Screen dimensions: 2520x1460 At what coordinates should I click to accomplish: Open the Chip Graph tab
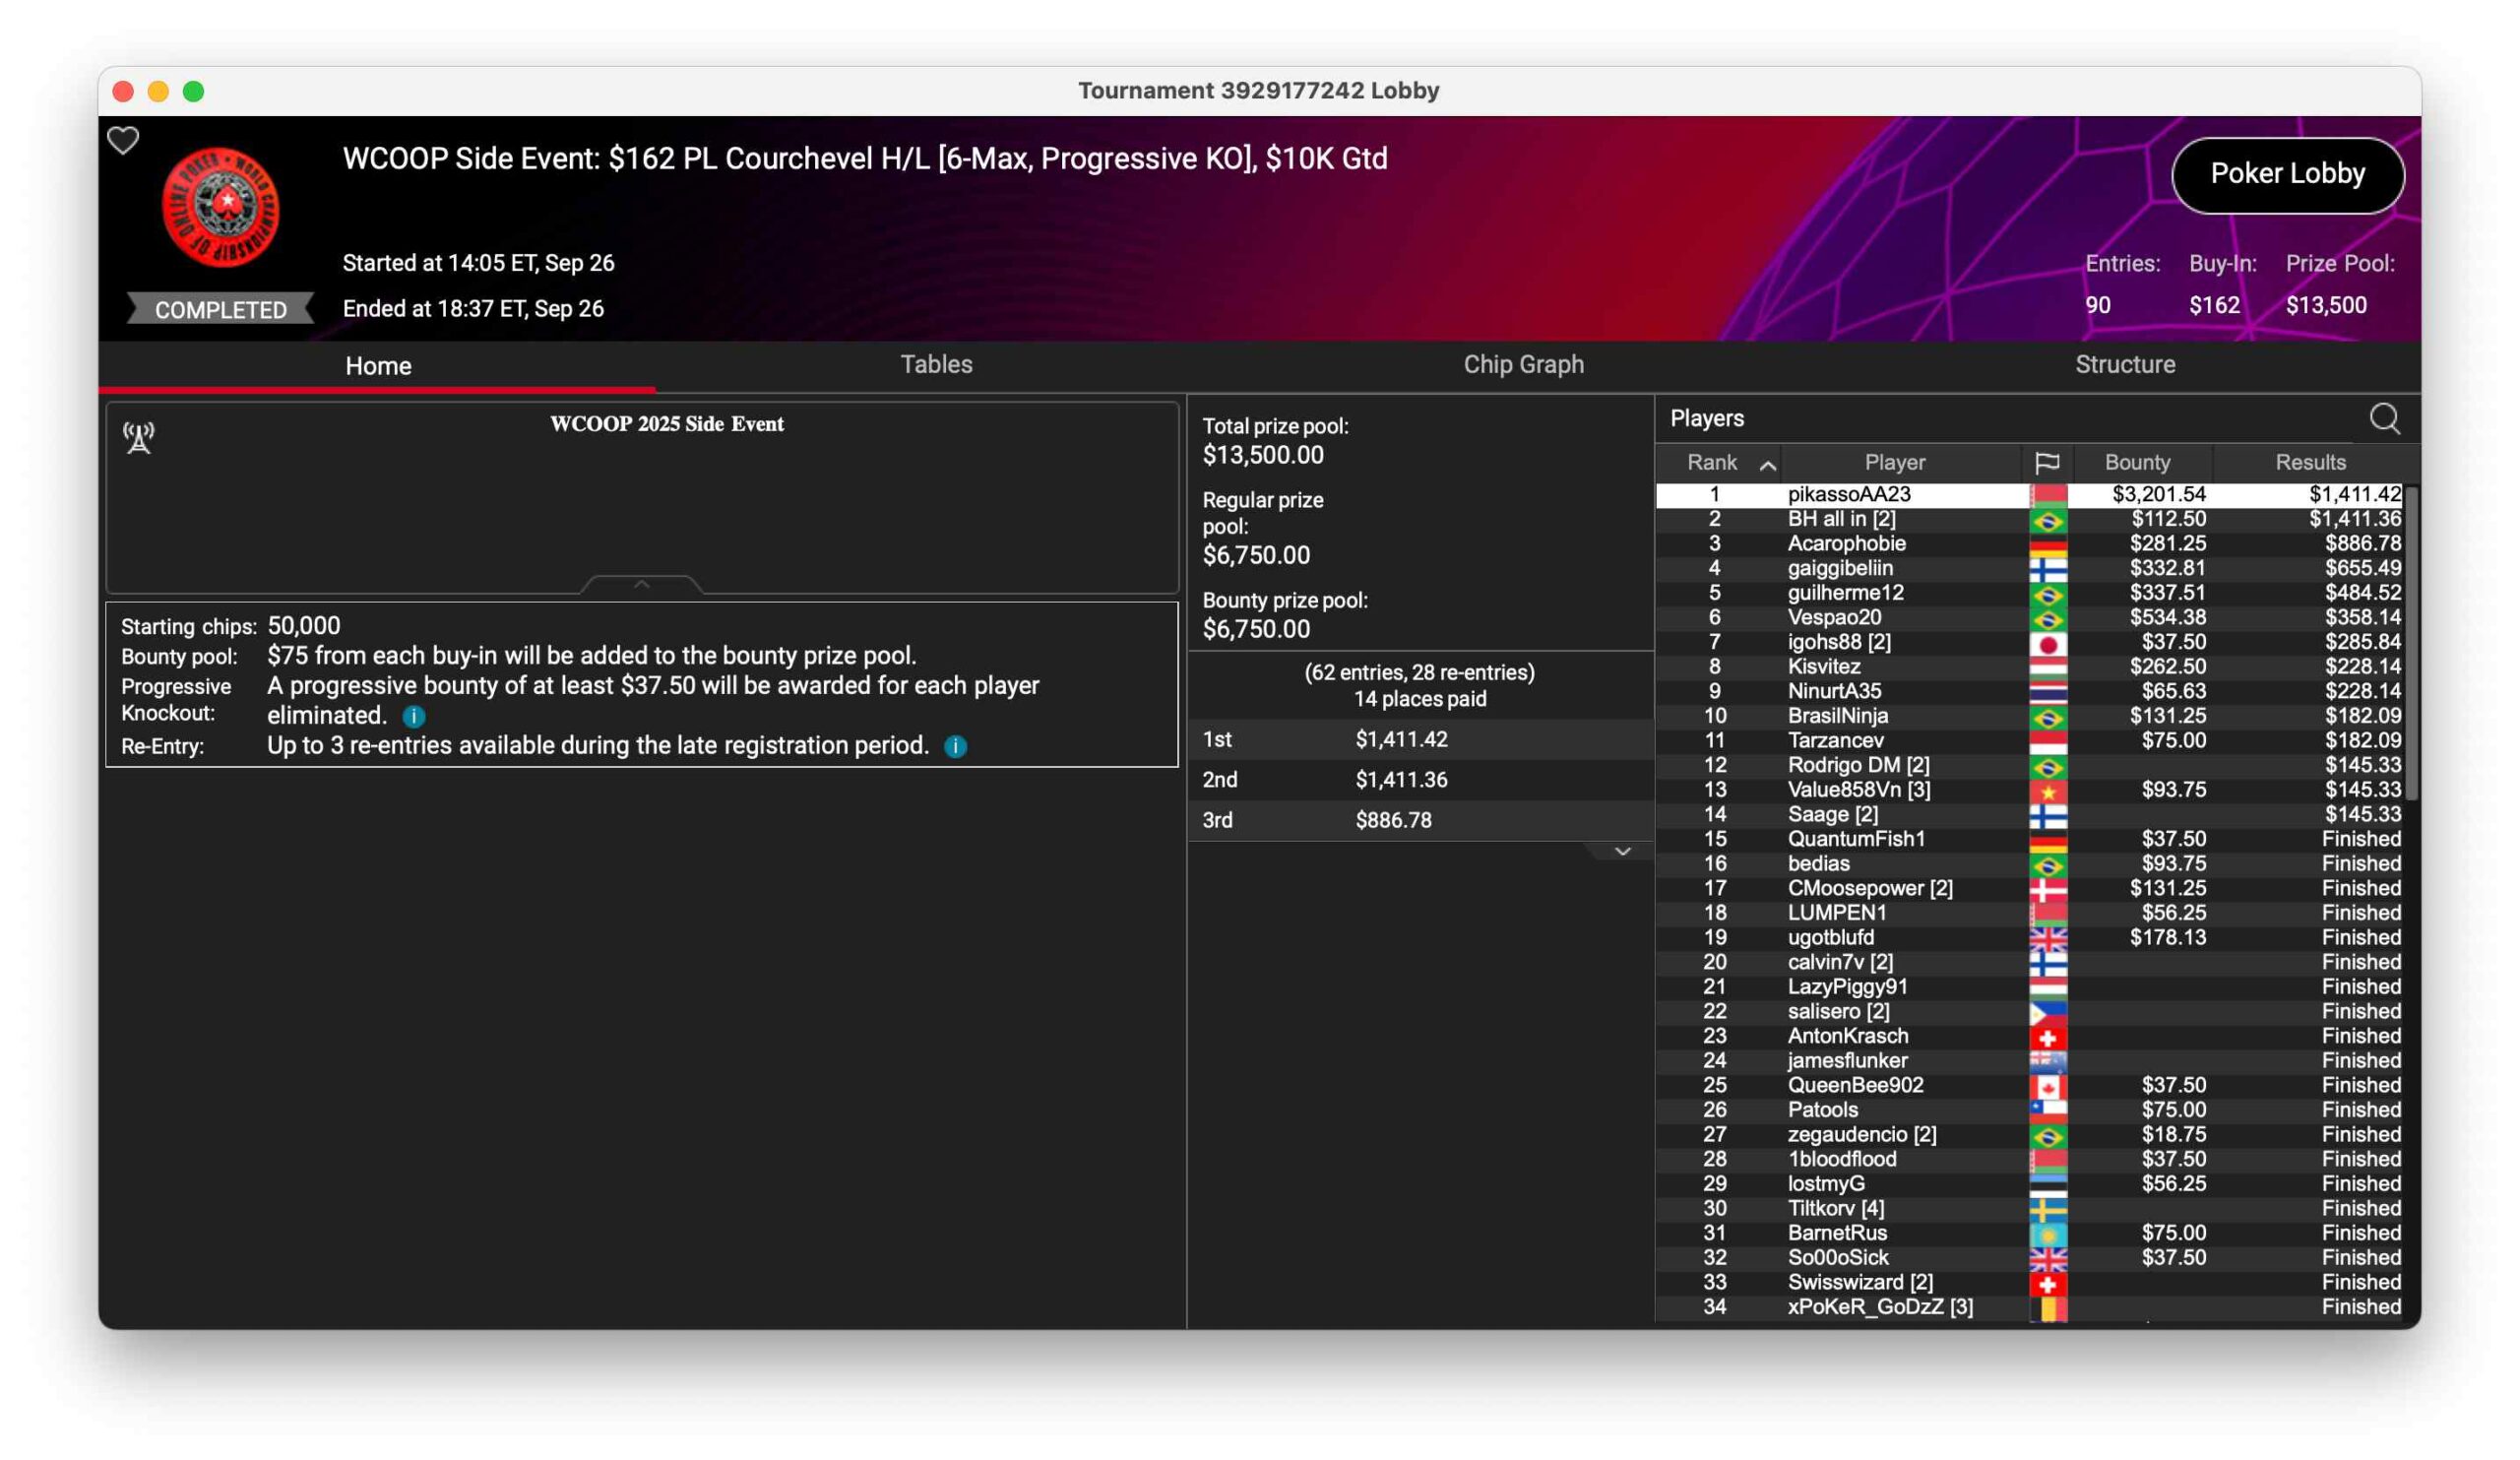1523,365
